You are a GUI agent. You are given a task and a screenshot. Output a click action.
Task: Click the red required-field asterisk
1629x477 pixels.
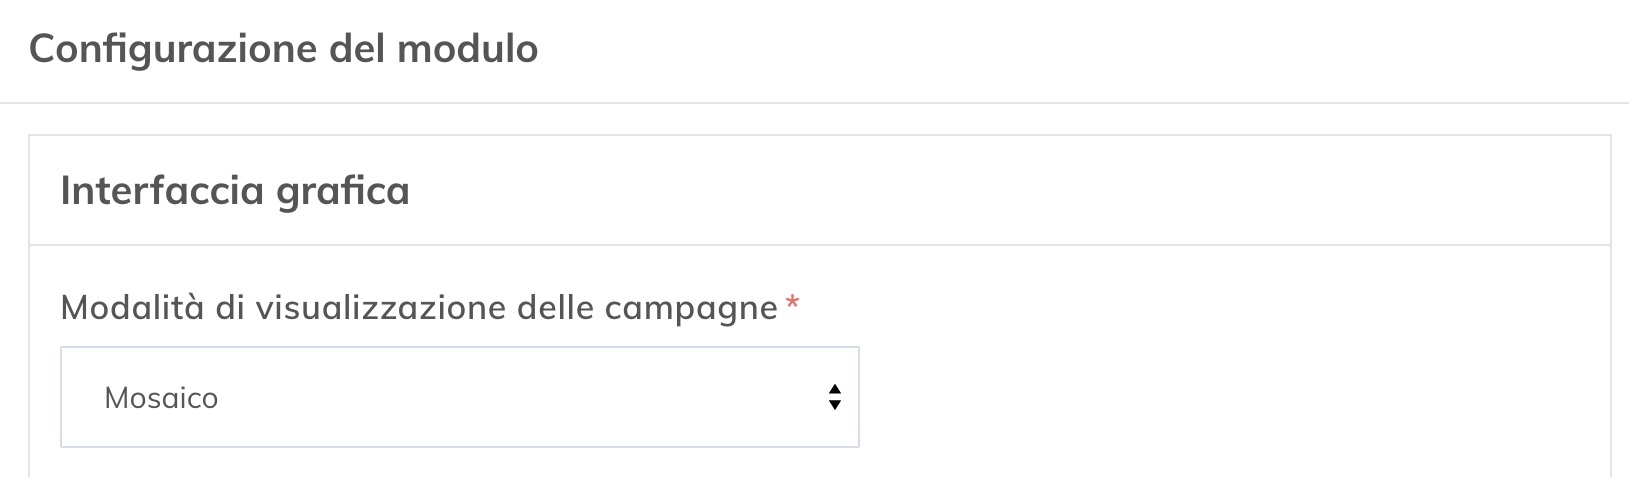coord(792,304)
